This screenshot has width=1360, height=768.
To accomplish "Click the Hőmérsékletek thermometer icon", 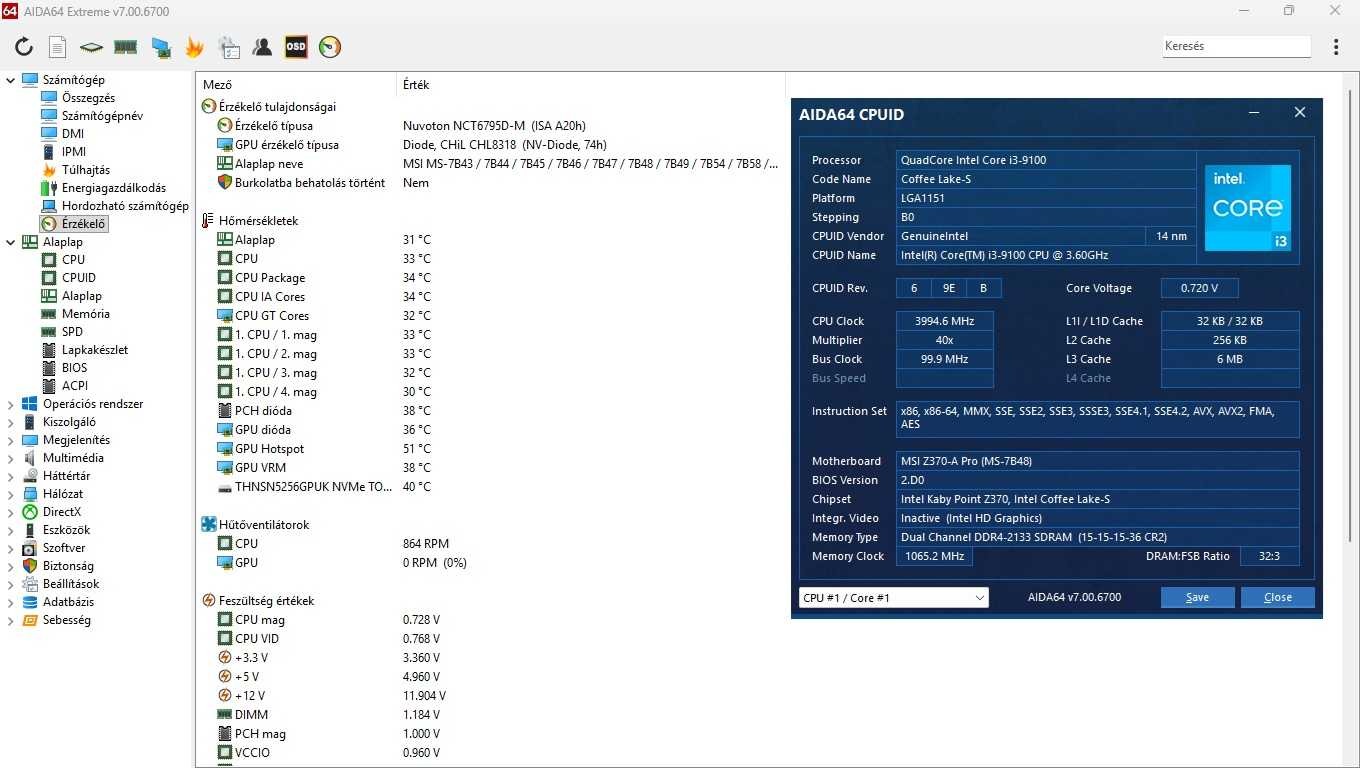I will pos(208,221).
